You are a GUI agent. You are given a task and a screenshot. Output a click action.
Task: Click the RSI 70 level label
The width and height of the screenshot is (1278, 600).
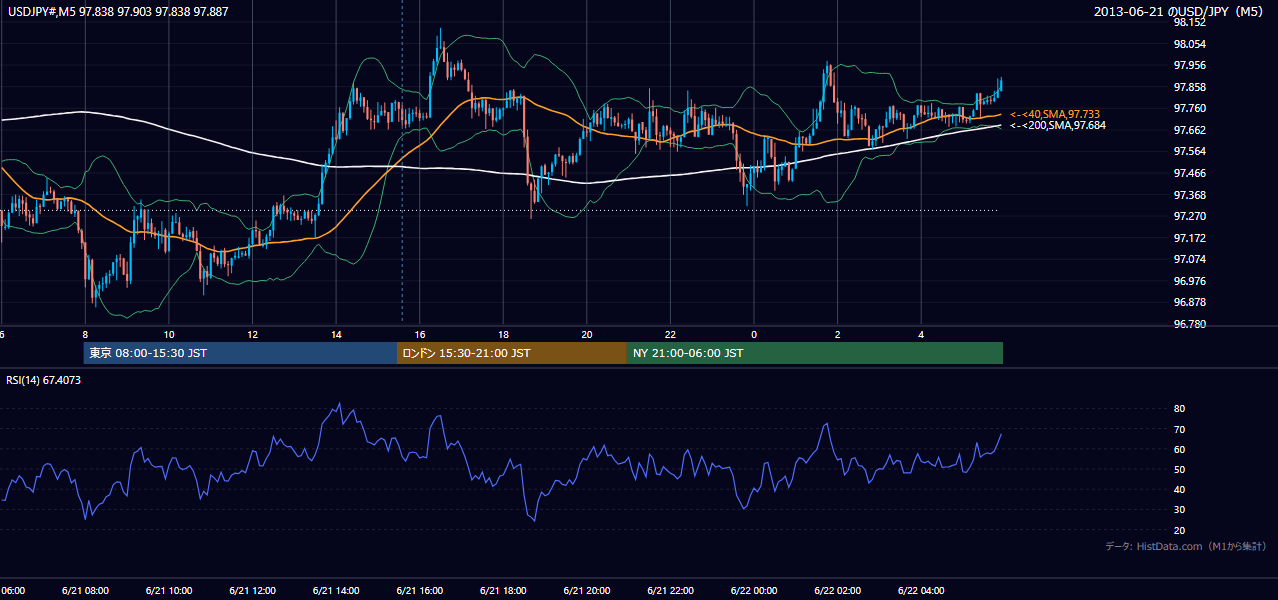1179,429
